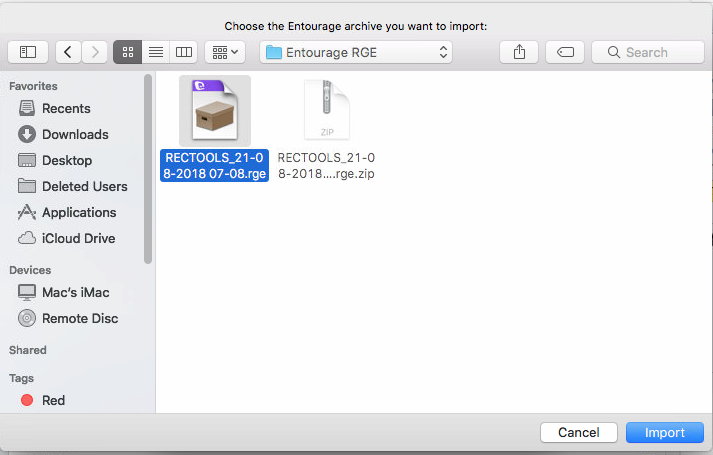The width and height of the screenshot is (713, 455).
Task: Click the iCloud Drive cloud icon
Action: (27, 238)
